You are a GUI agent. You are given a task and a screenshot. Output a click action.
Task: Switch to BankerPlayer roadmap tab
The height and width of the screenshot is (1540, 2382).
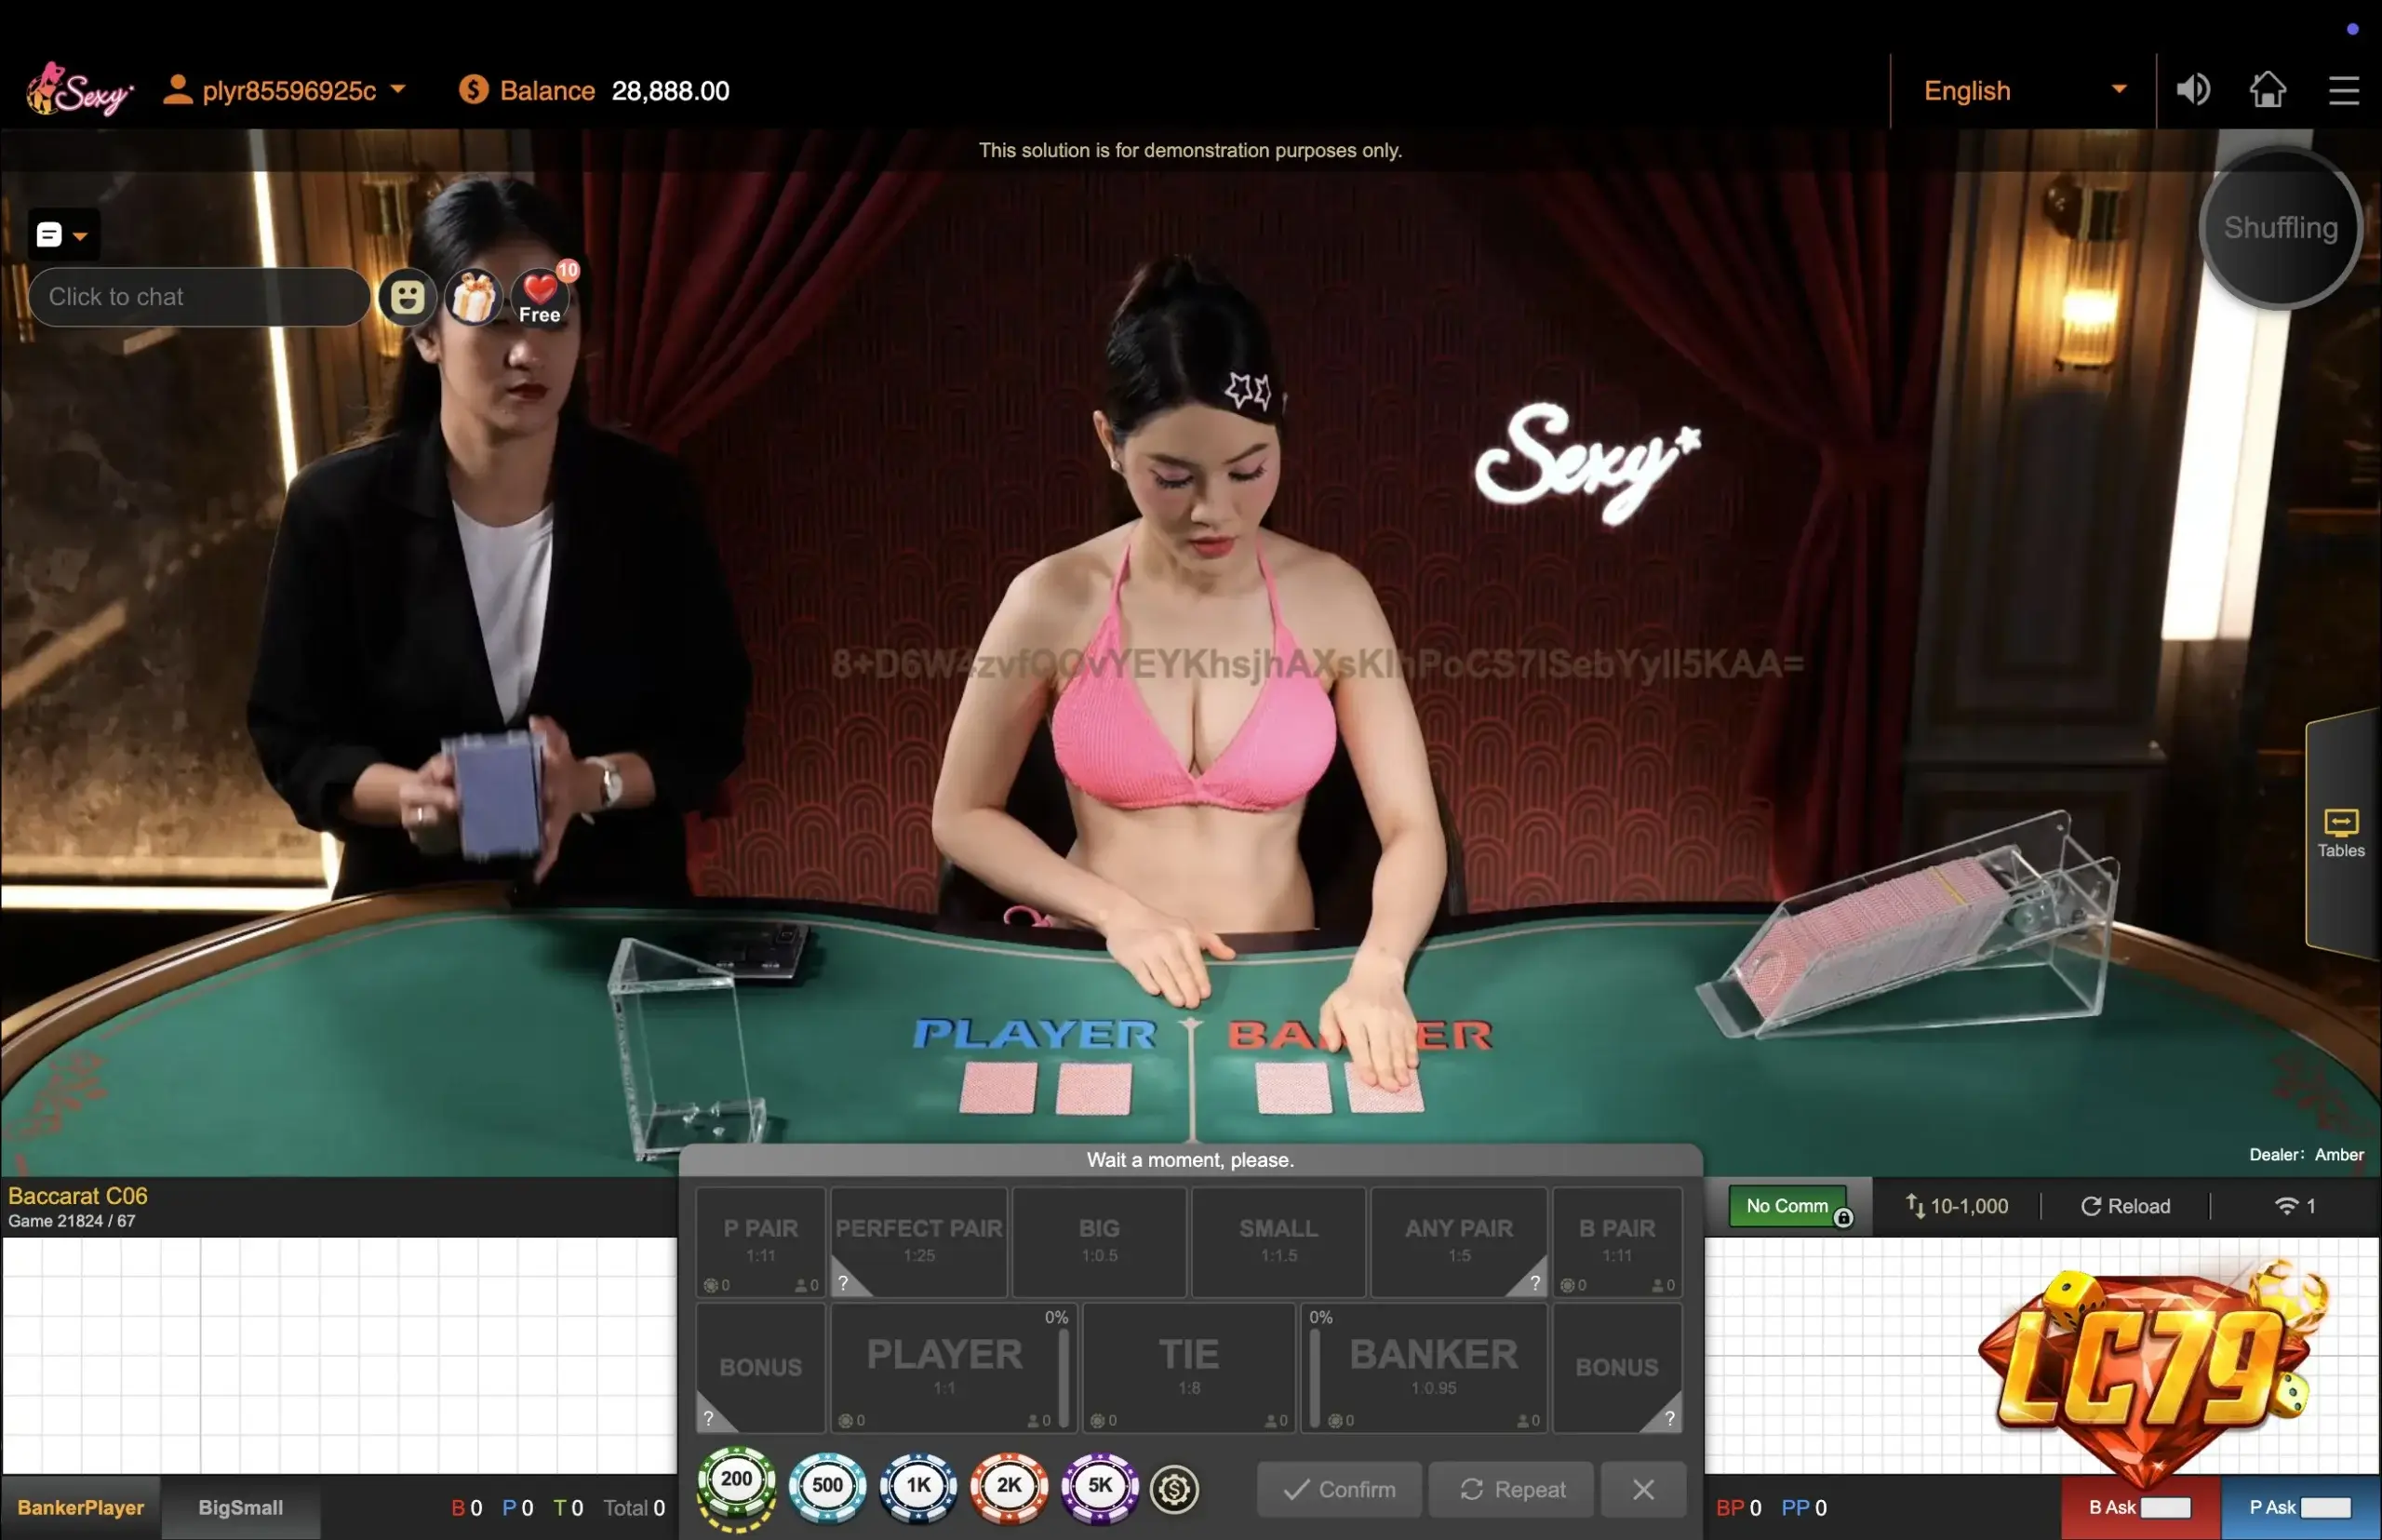[80, 1507]
